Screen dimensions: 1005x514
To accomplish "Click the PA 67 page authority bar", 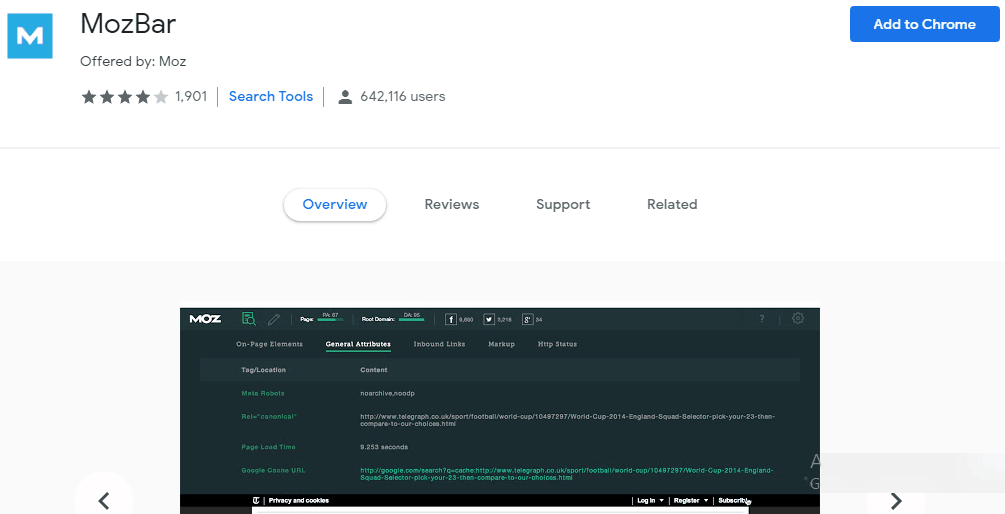I will click(331, 317).
